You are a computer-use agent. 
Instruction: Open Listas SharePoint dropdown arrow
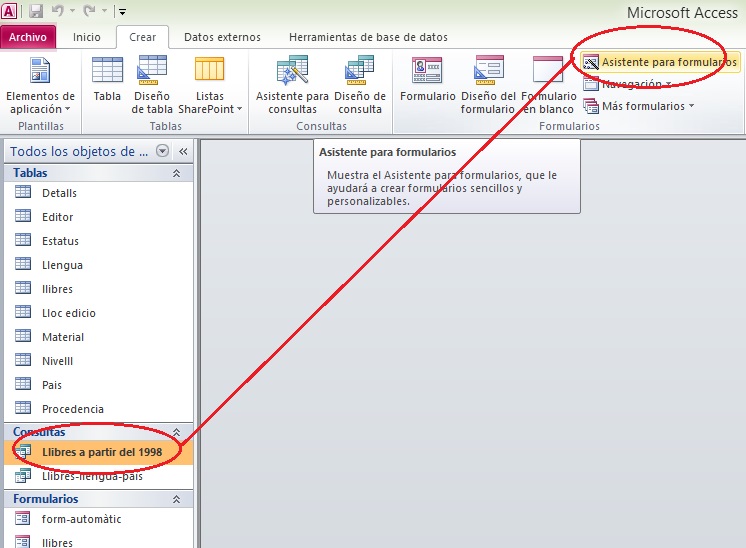tap(239, 109)
